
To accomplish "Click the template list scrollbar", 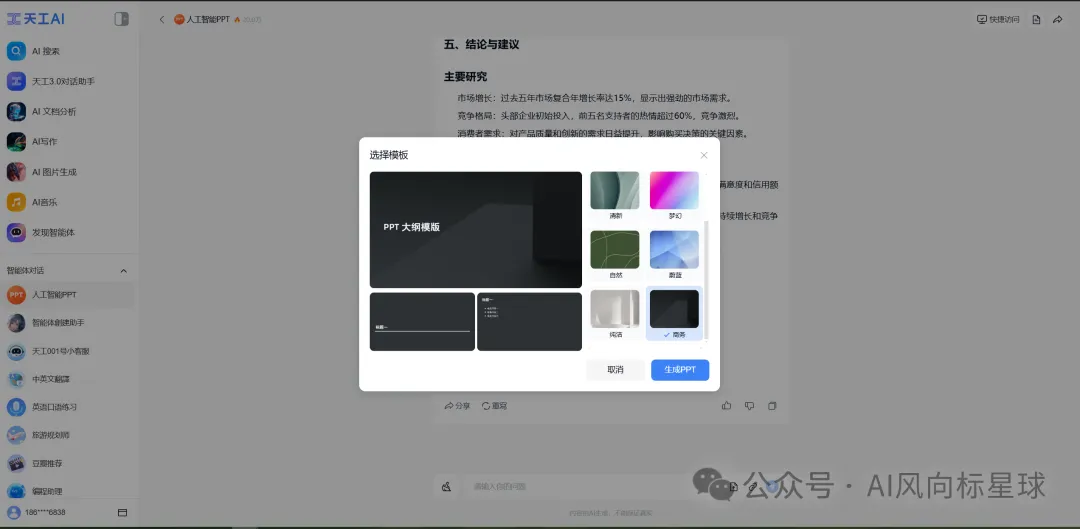I will coord(705,279).
